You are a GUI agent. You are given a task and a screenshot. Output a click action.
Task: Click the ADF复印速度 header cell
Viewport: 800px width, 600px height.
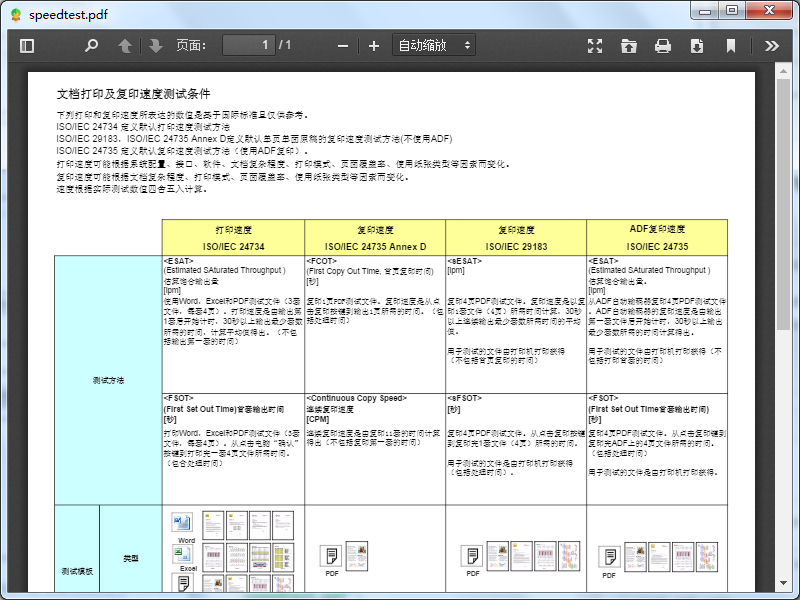coord(657,238)
